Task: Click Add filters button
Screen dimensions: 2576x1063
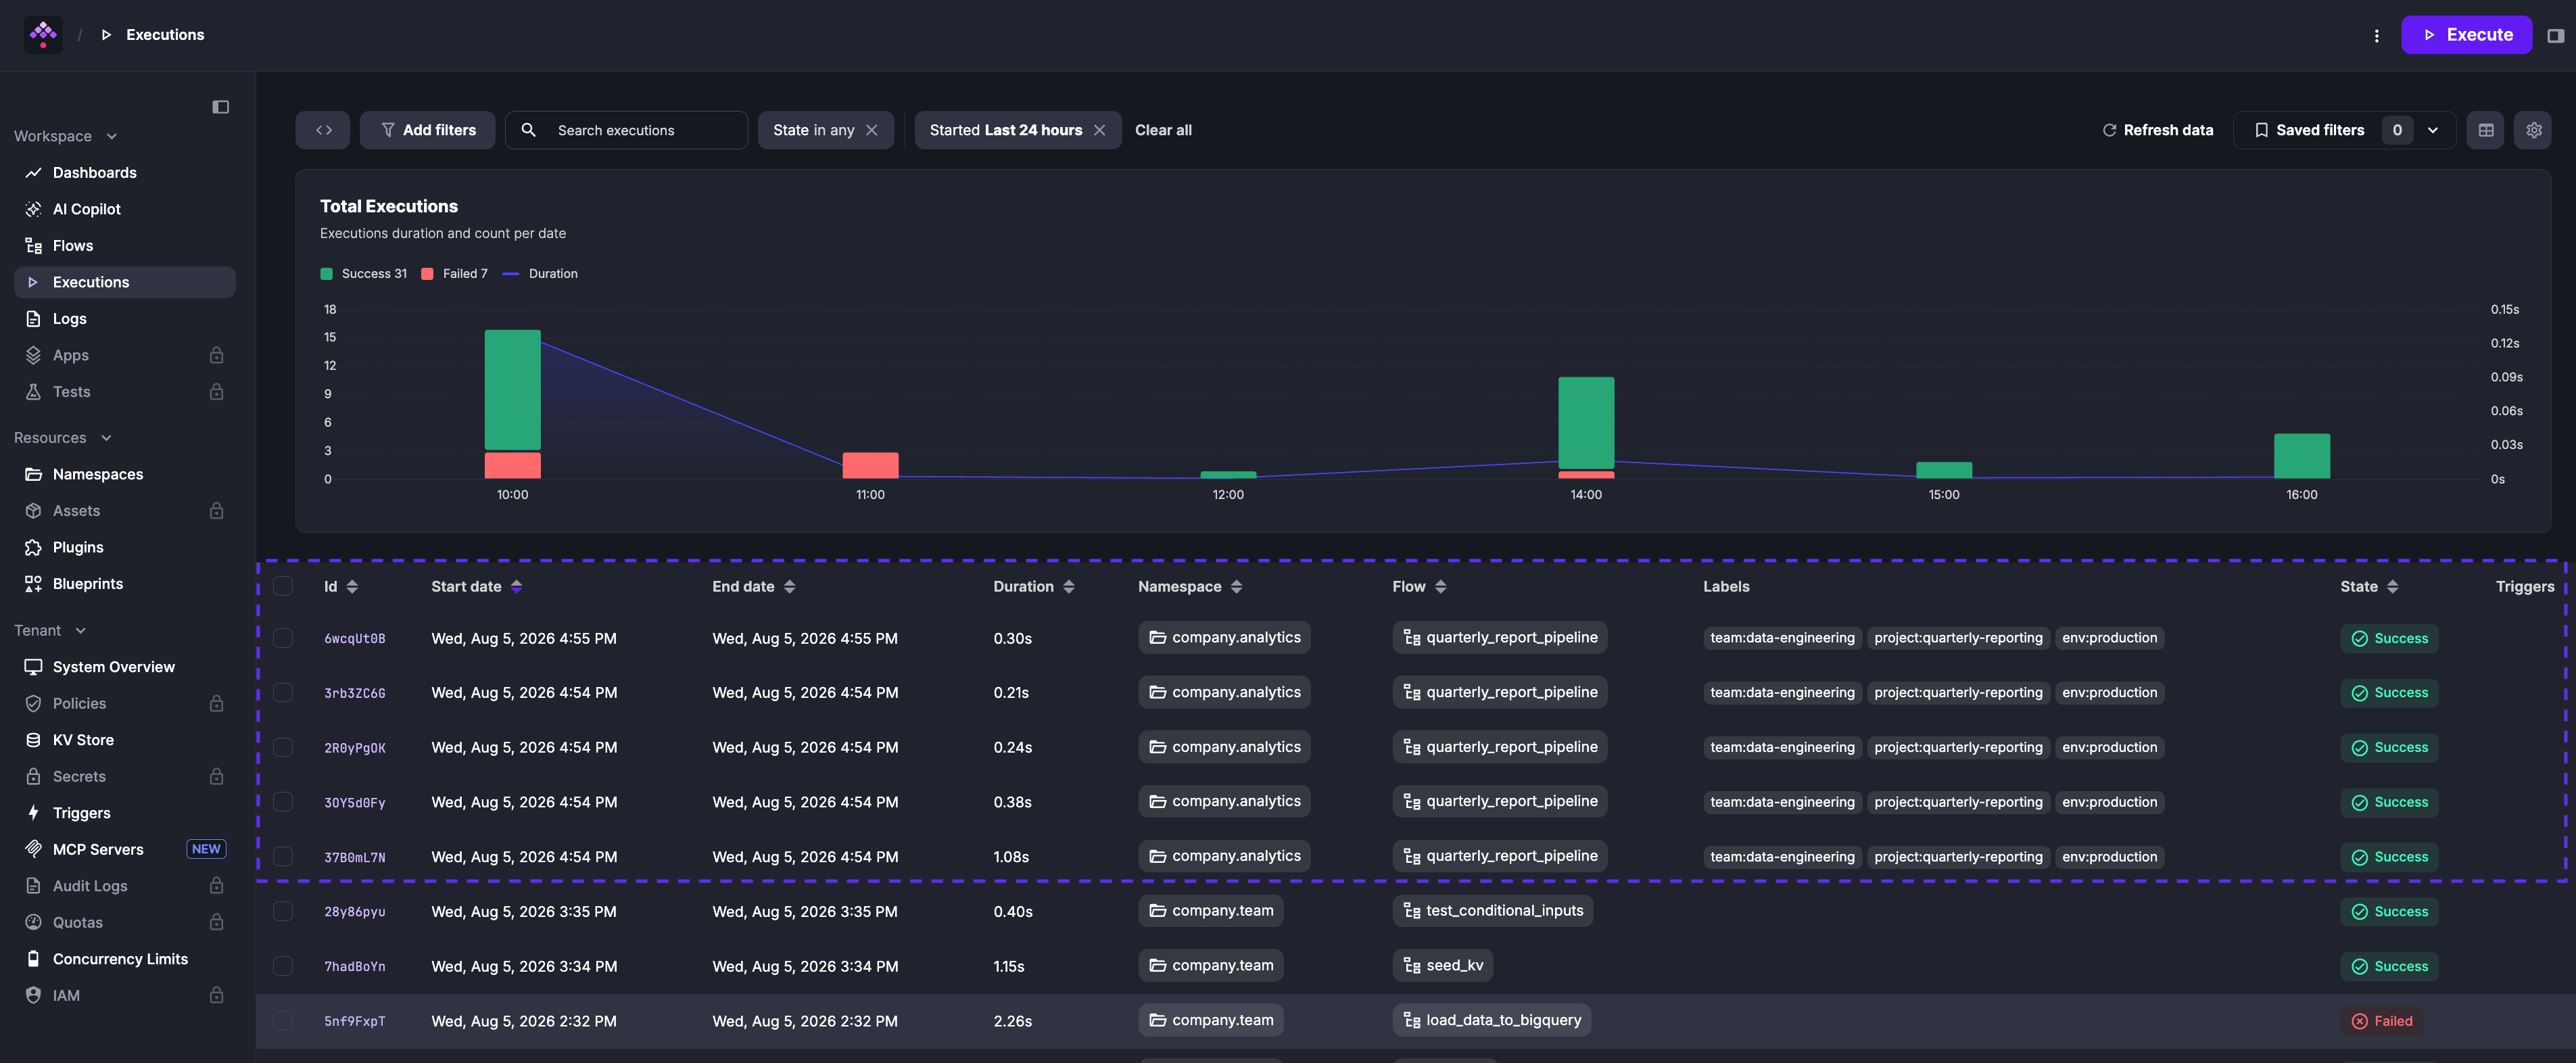Action: coord(427,130)
